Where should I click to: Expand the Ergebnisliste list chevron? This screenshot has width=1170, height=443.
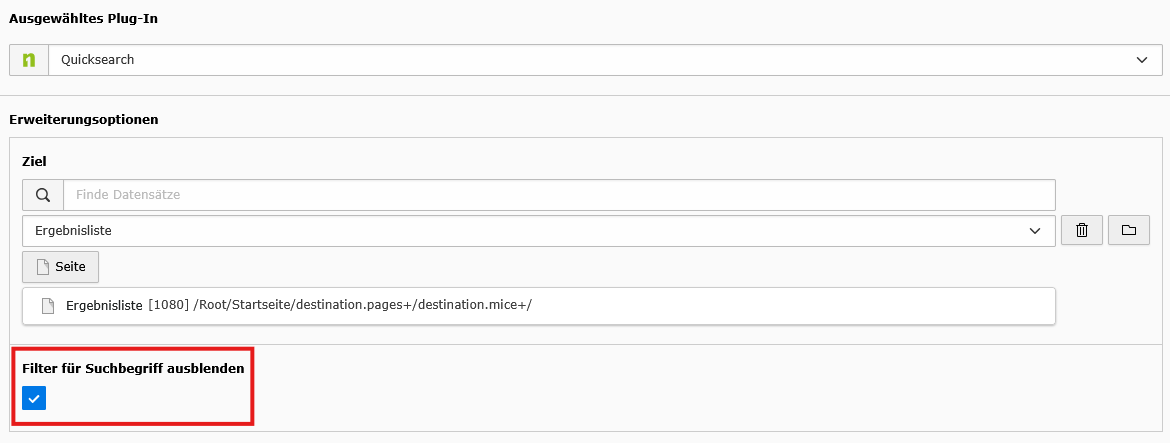coord(1035,231)
